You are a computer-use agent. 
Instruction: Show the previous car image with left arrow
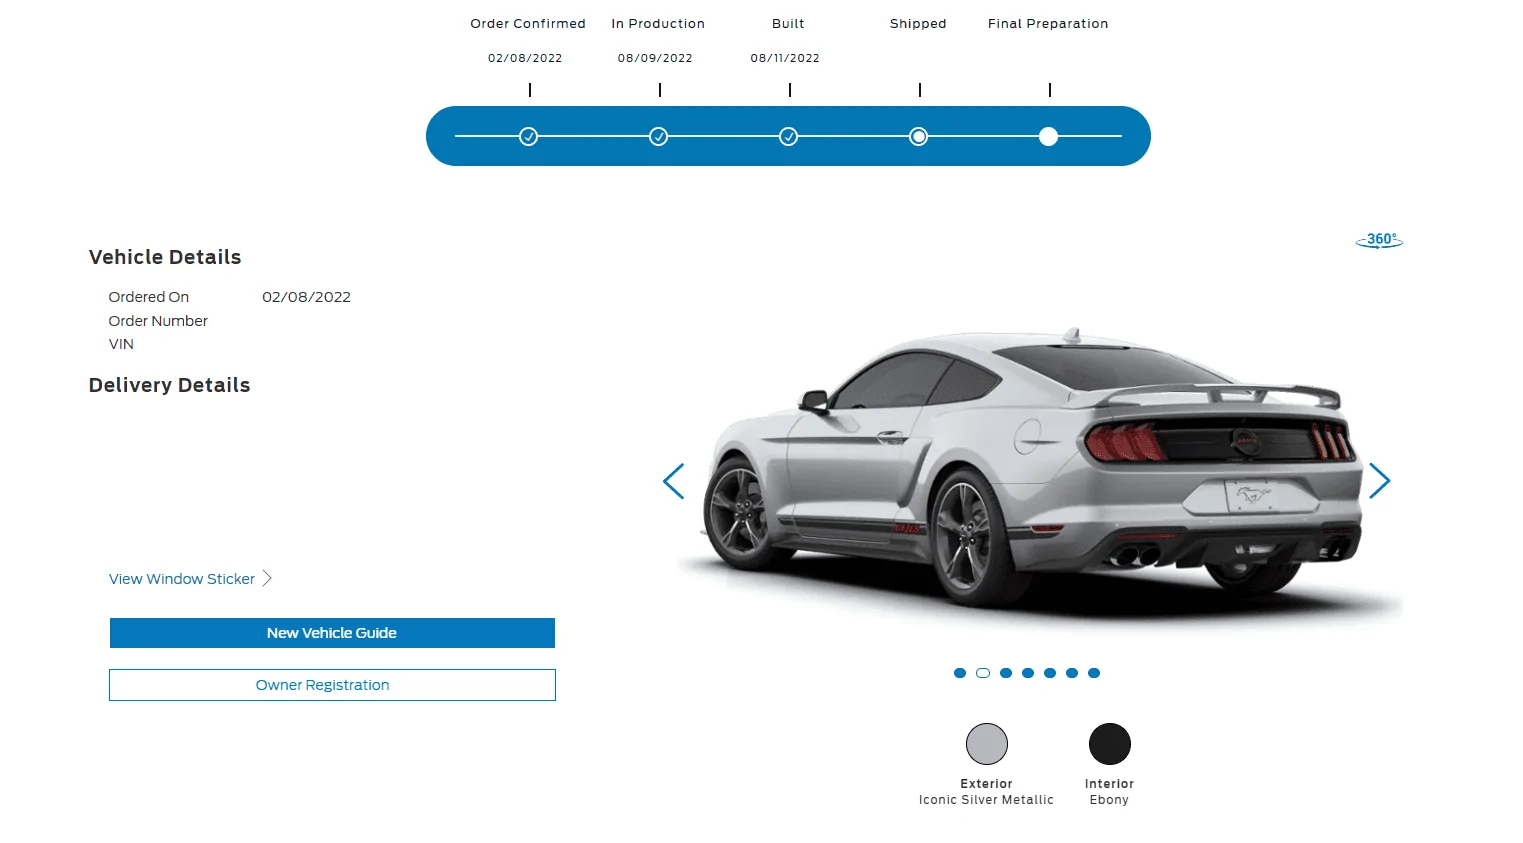click(x=674, y=481)
